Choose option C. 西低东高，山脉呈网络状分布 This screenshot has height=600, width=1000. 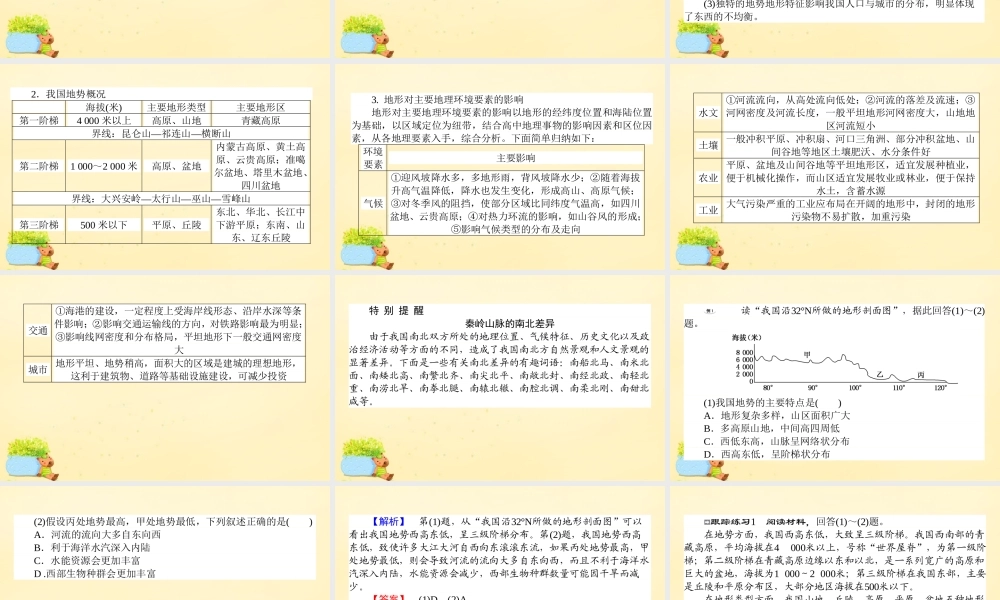tap(776, 441)
